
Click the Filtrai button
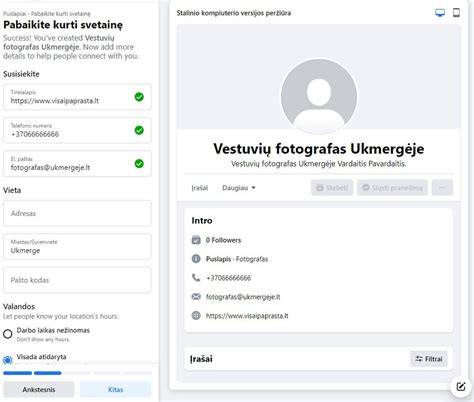(x=429, y=359)
